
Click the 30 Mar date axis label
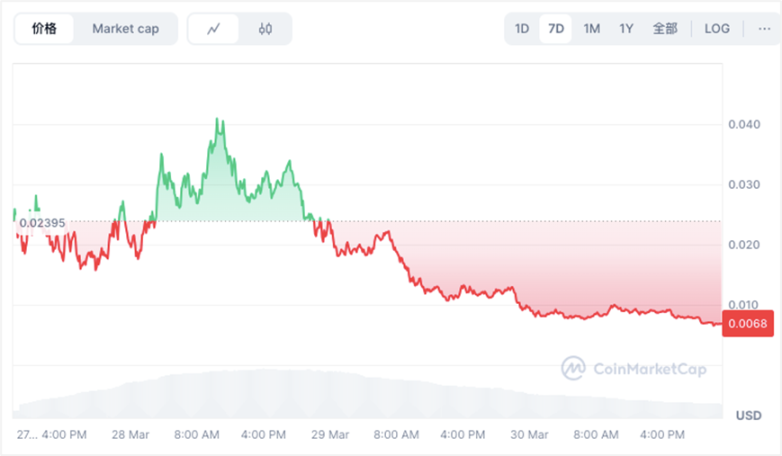tap(529, 435)
